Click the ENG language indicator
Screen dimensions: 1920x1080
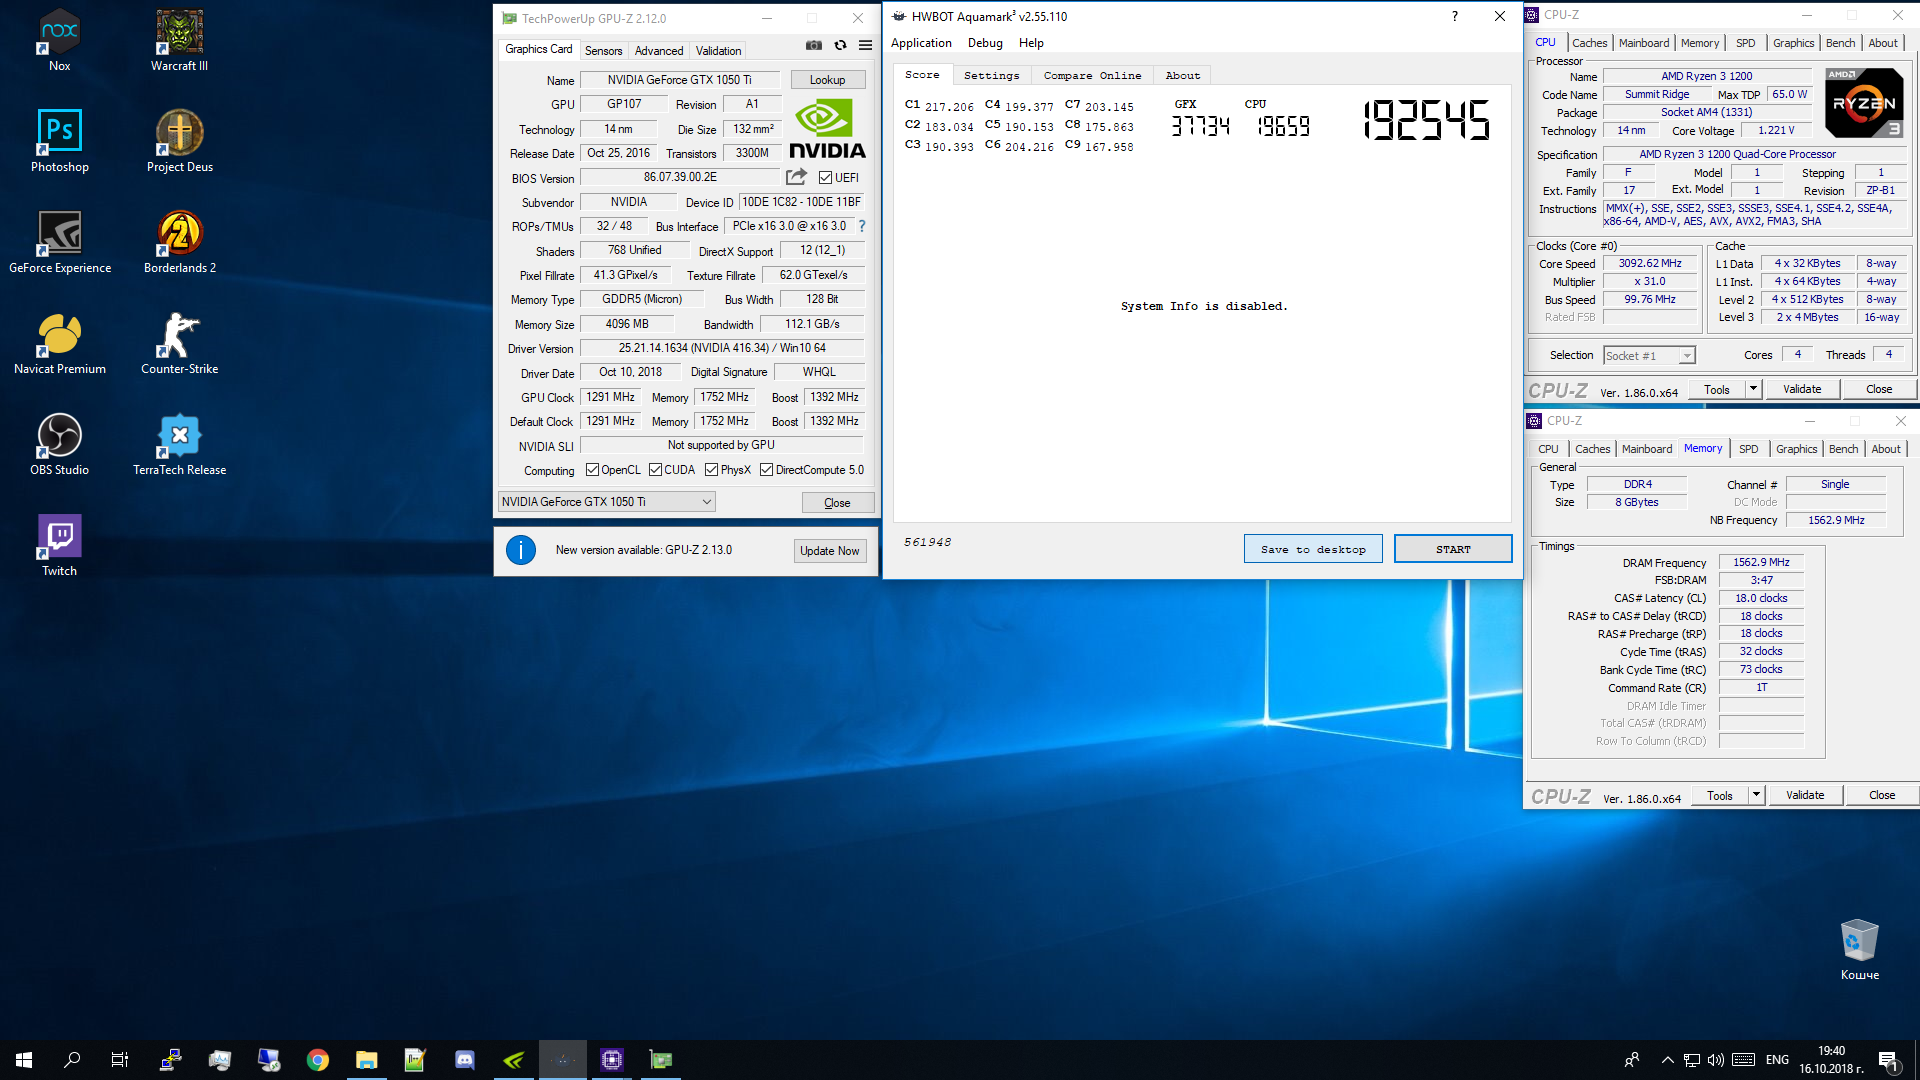point(1777,1060)
